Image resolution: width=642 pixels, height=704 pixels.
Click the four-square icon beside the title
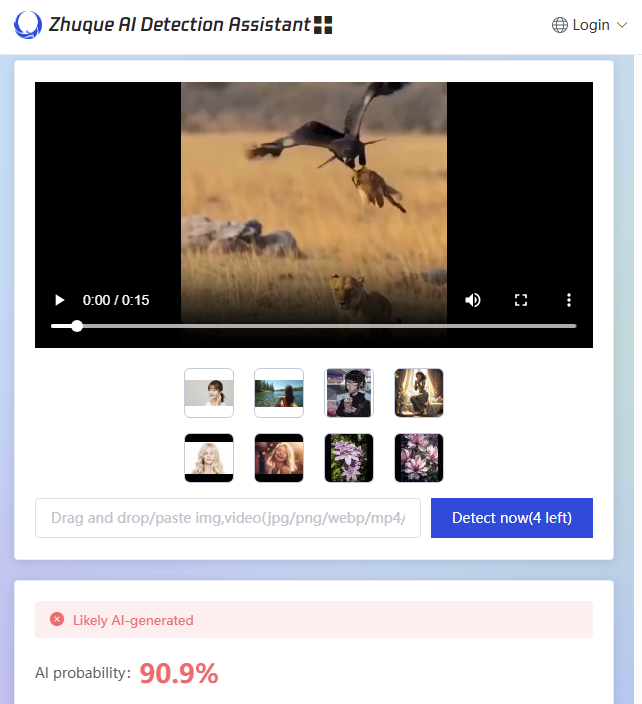pos(323,25)
